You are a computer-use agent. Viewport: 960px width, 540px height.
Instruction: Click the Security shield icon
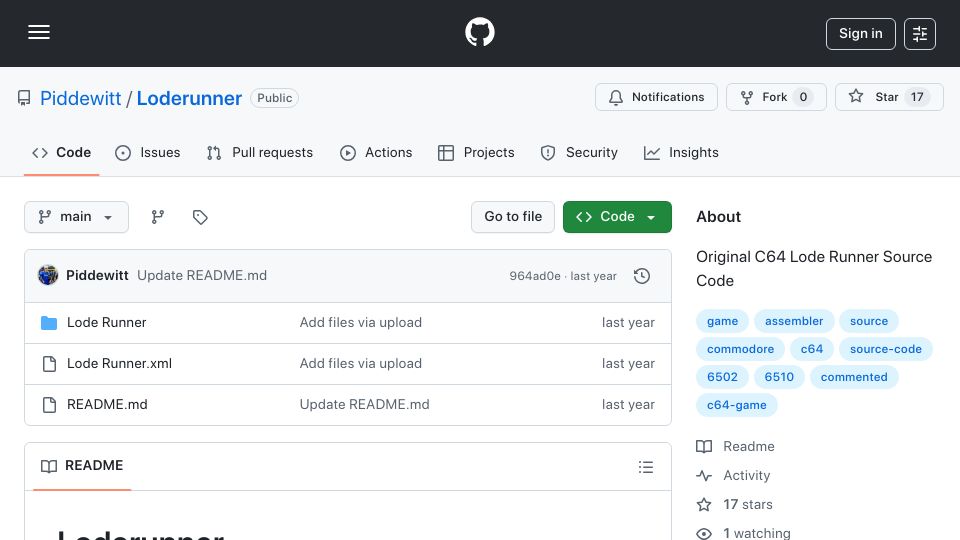pyautogui.click(x=548, y=153)
